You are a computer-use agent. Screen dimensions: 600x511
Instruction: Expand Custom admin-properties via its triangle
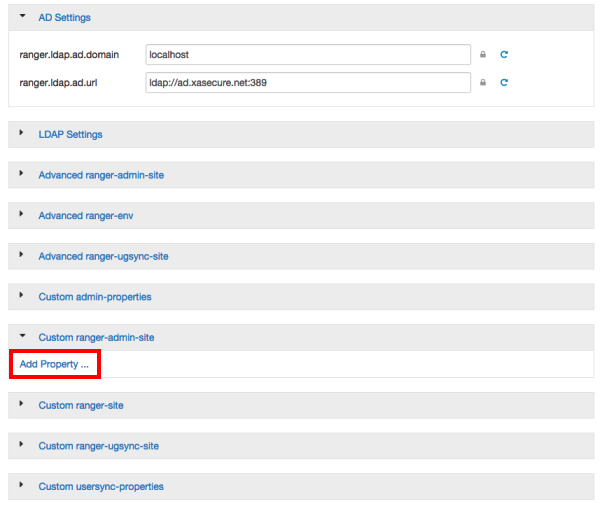click(x=21, y=296)
